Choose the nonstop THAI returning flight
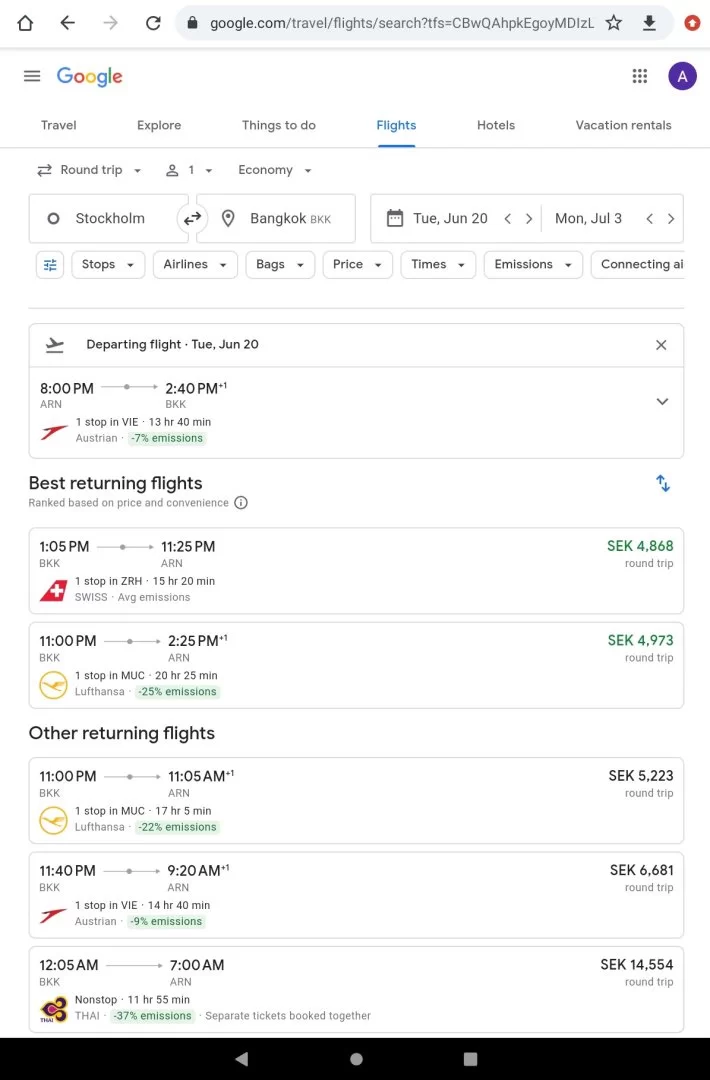This screenshot has width=710, height=1080. 356,988
